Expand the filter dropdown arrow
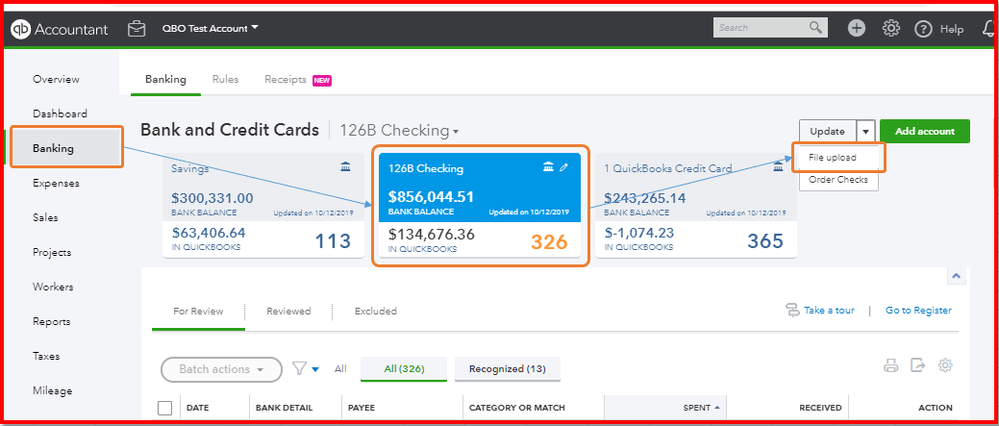Screen dimensions: 999x426 tap(315, 369)
